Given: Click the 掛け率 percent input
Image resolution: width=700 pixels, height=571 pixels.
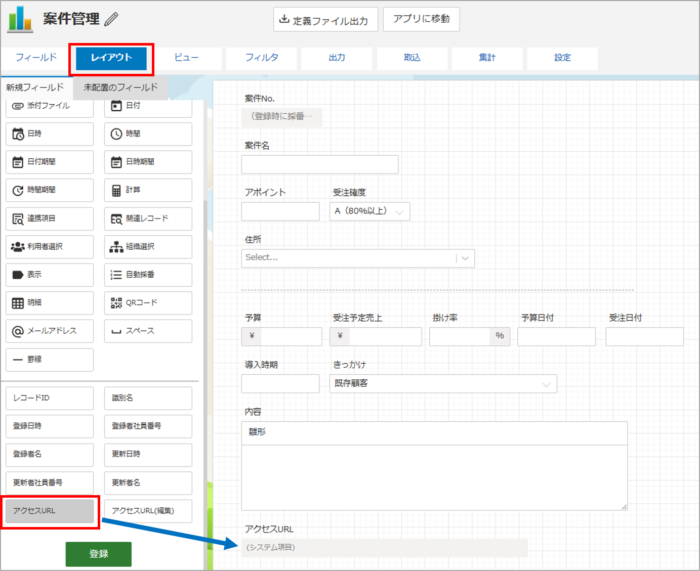Looking at the screenshot, I should tap(470, 337).
